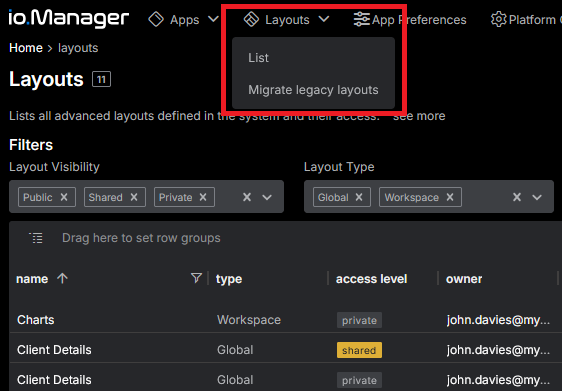The image size is (562, 391).
Task: Click the layouts count badge 11
Action: 101,79
